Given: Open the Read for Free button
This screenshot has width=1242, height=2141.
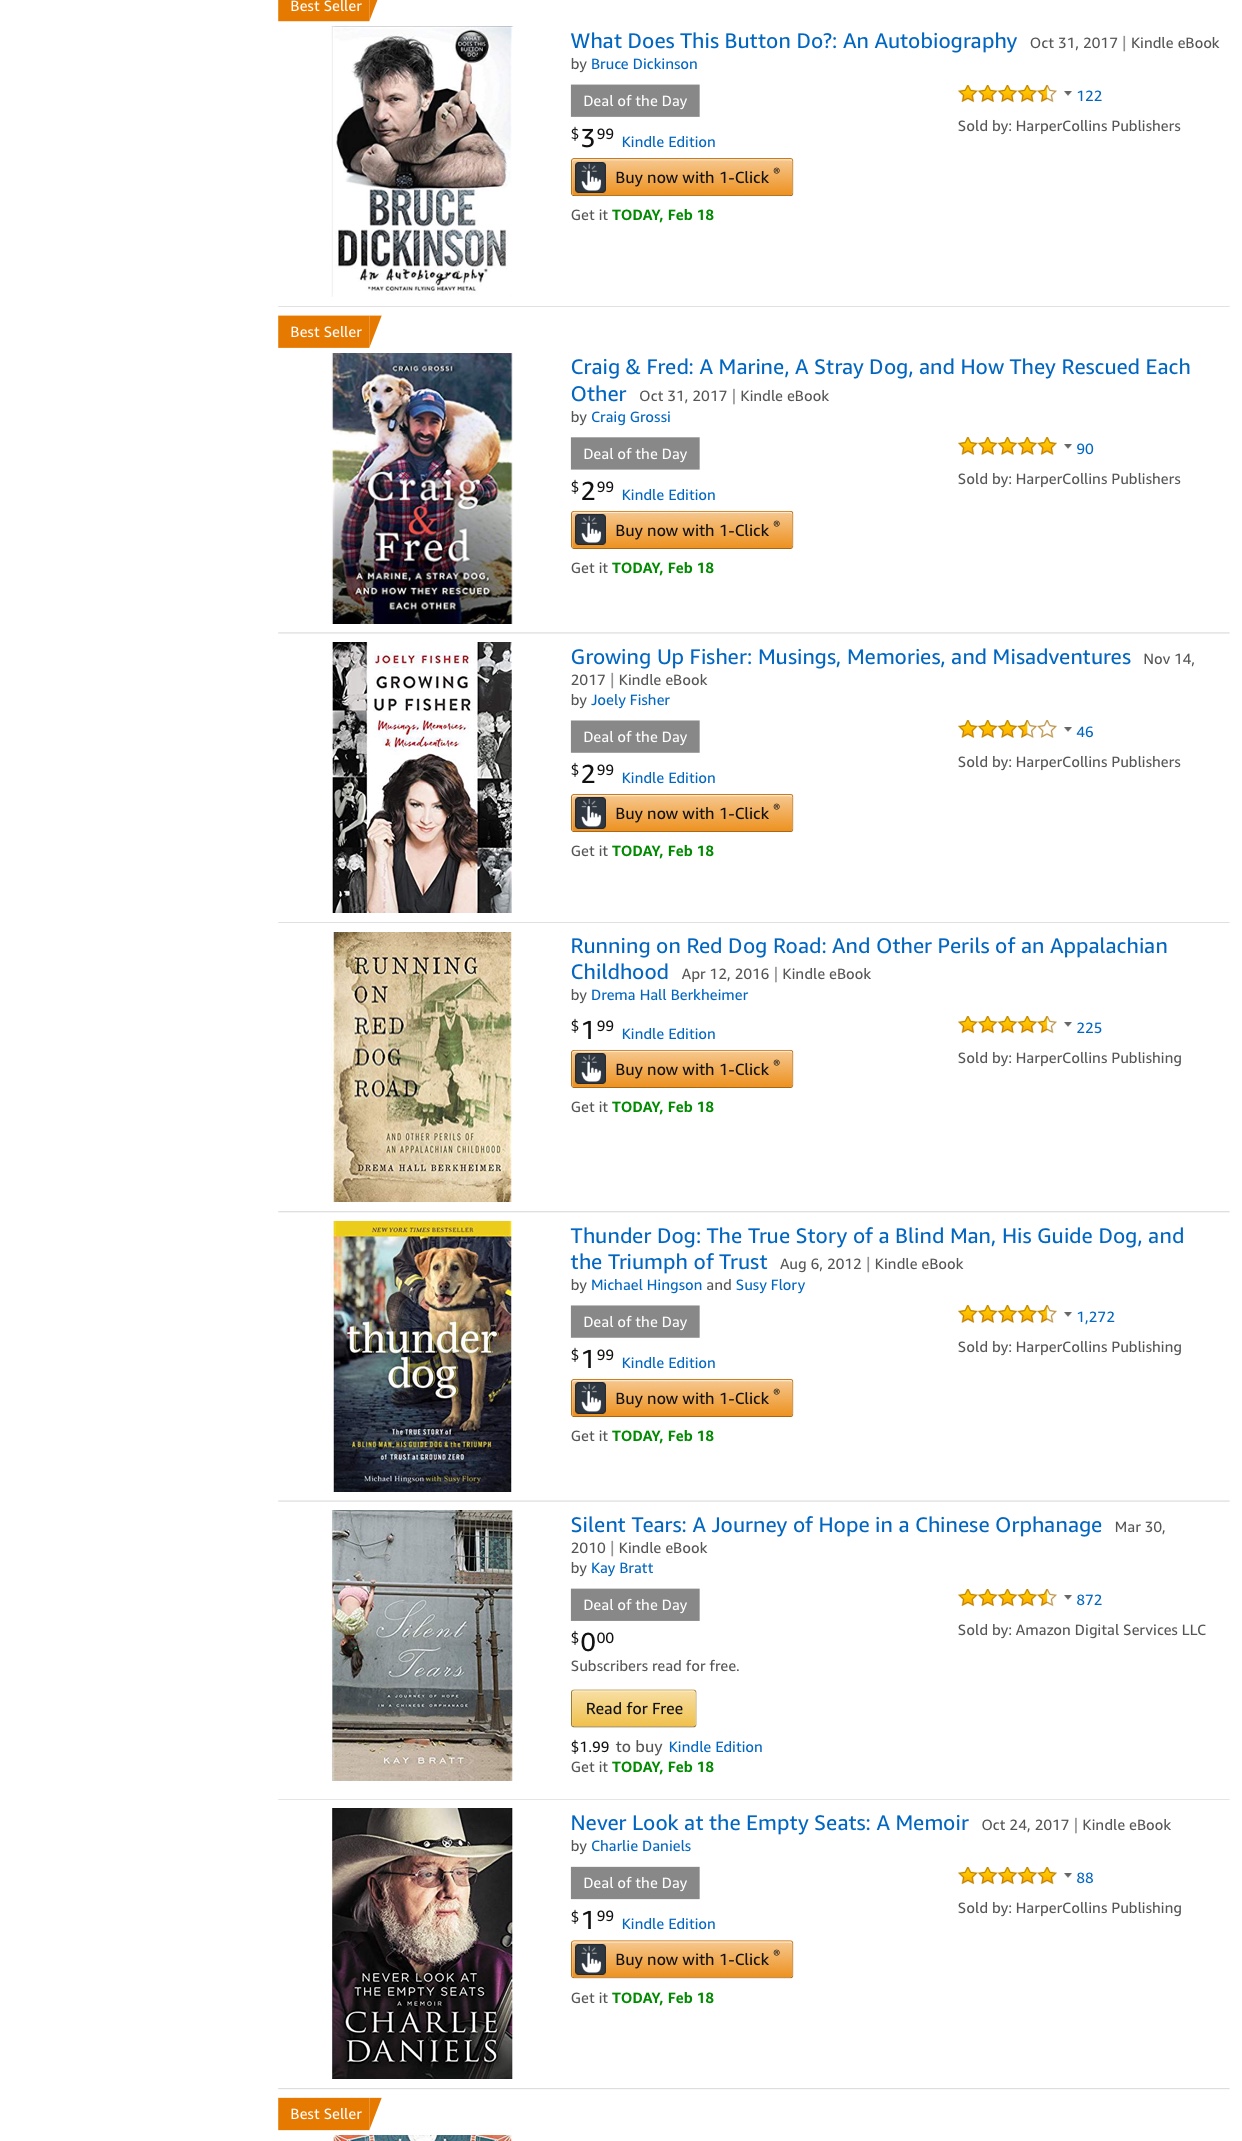Looking at the screenshot, I should pyautogui.click(x=634, y=1709).
